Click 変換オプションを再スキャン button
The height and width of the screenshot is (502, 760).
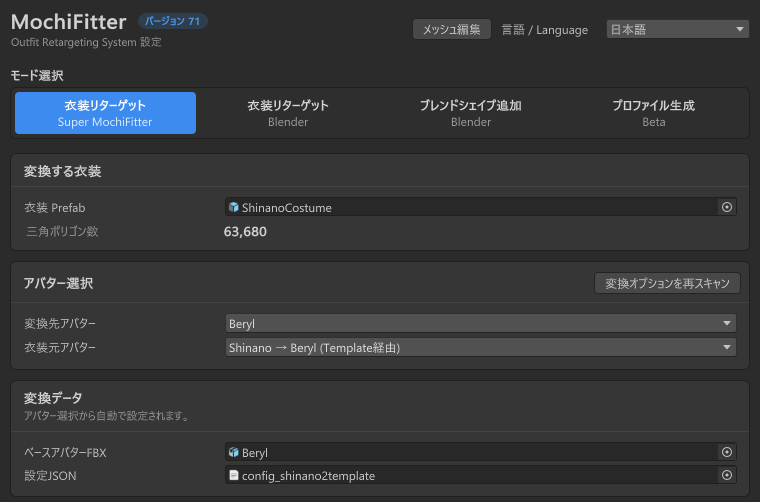(667, 283)
